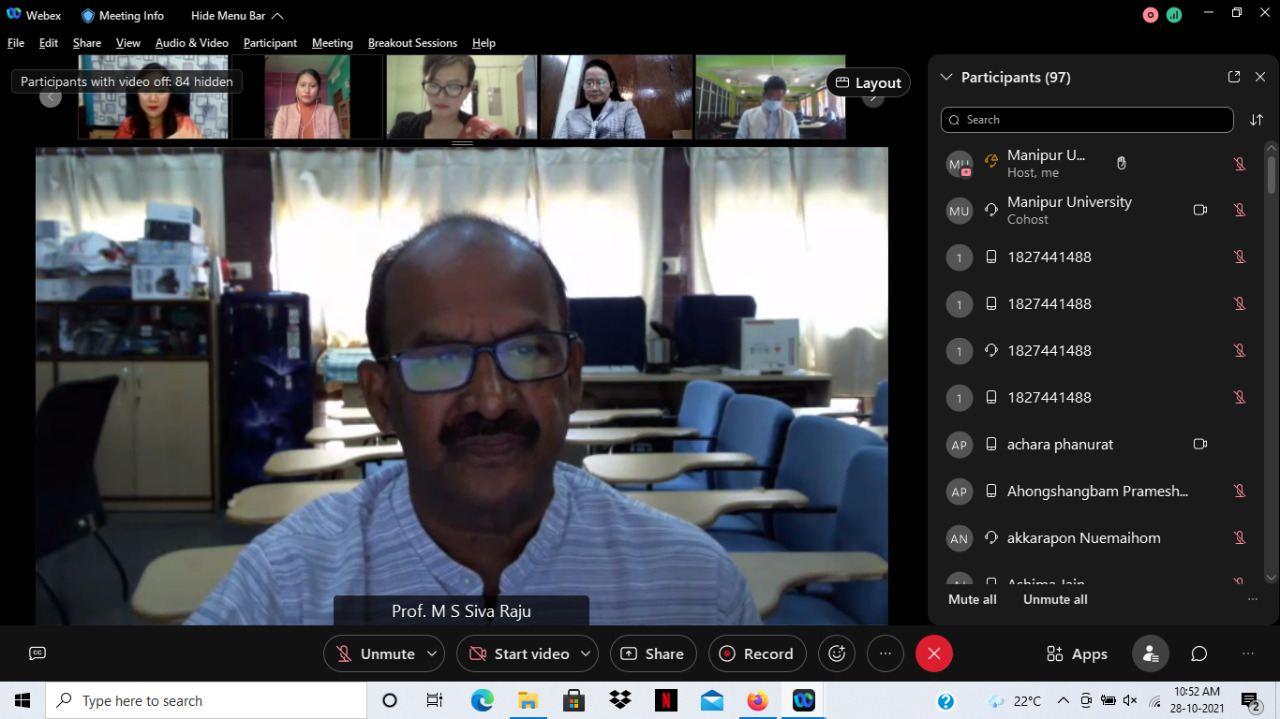
Task: Show previous video thumbnails with left arrow
Action: click(50, 97)
